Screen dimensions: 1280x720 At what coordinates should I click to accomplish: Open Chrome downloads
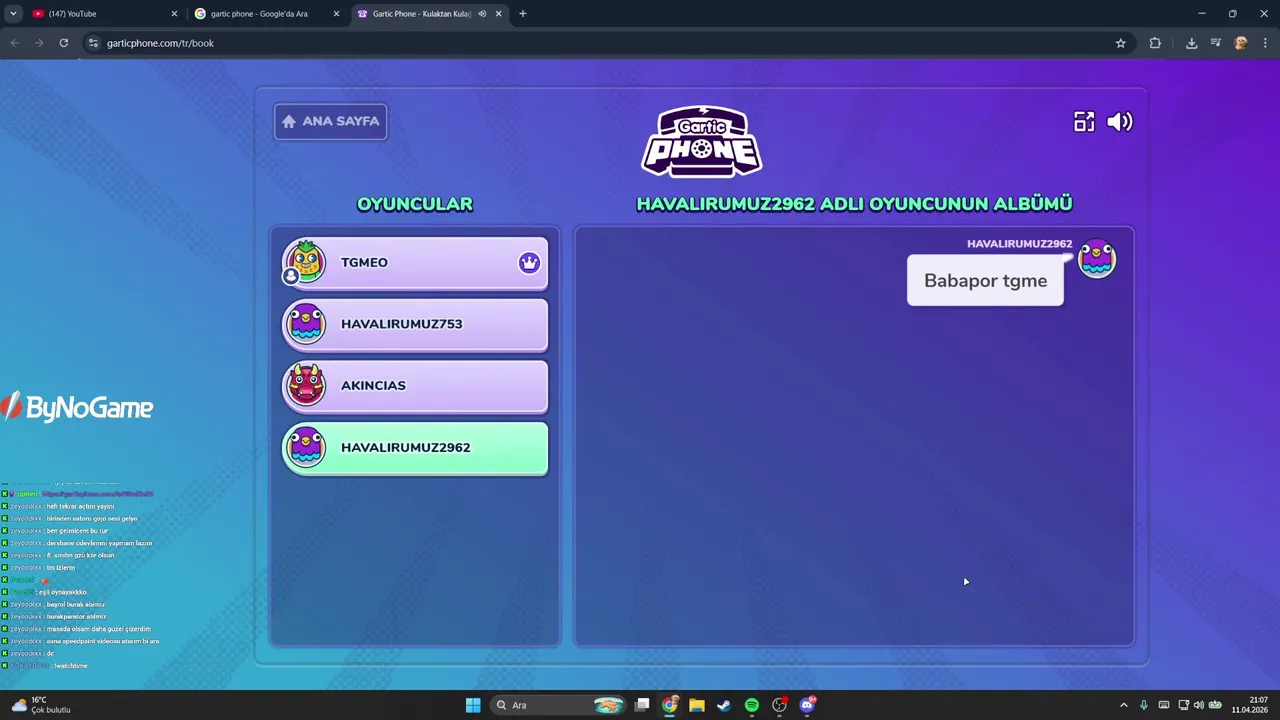1191,43
